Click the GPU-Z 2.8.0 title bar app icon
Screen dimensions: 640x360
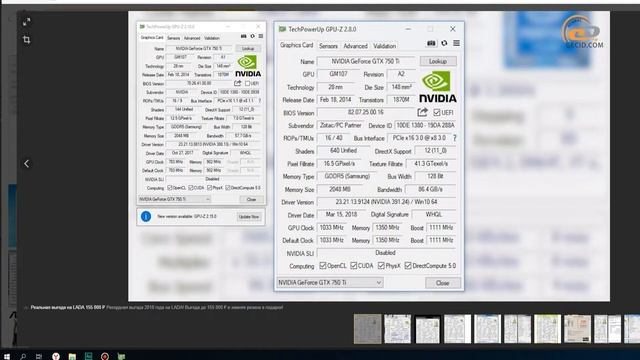(282, 29)
